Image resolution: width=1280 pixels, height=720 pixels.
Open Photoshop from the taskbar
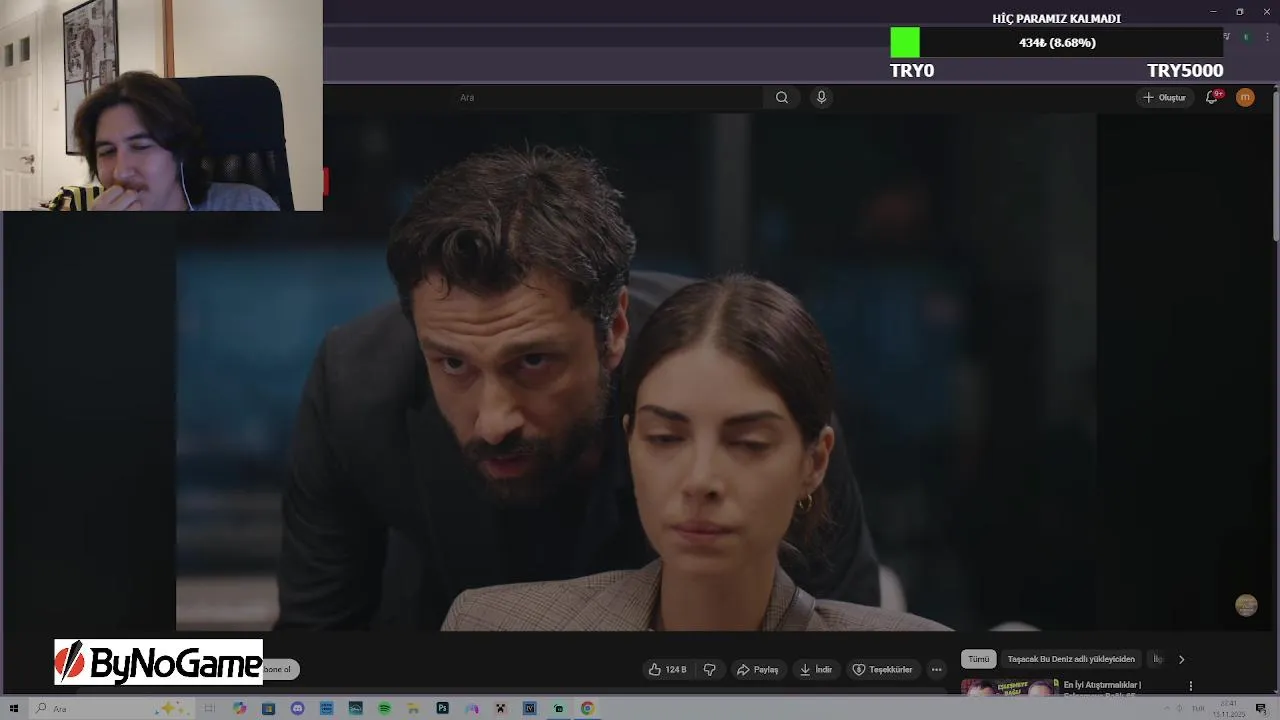click(x=442, y=708)
